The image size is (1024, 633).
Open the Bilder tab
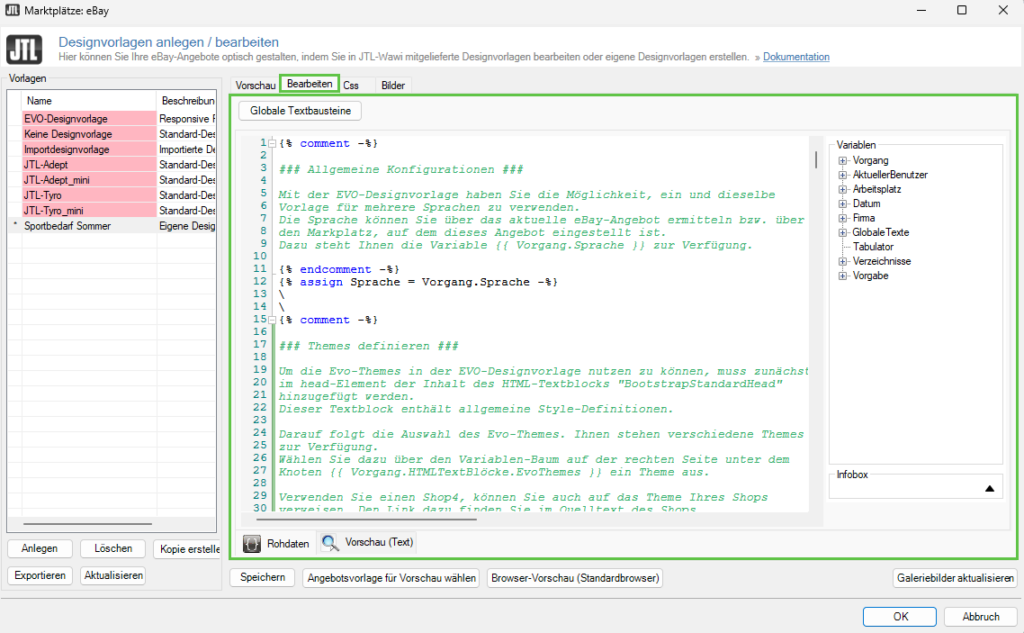[393, 86]
